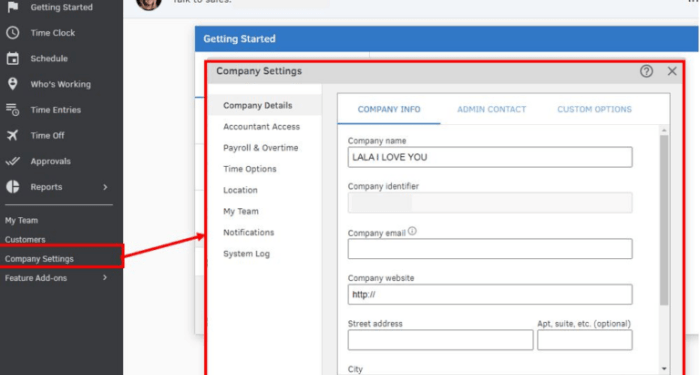Click the dialog scrollbar up arrow
The image size is (700, 375).
point(664,130)
